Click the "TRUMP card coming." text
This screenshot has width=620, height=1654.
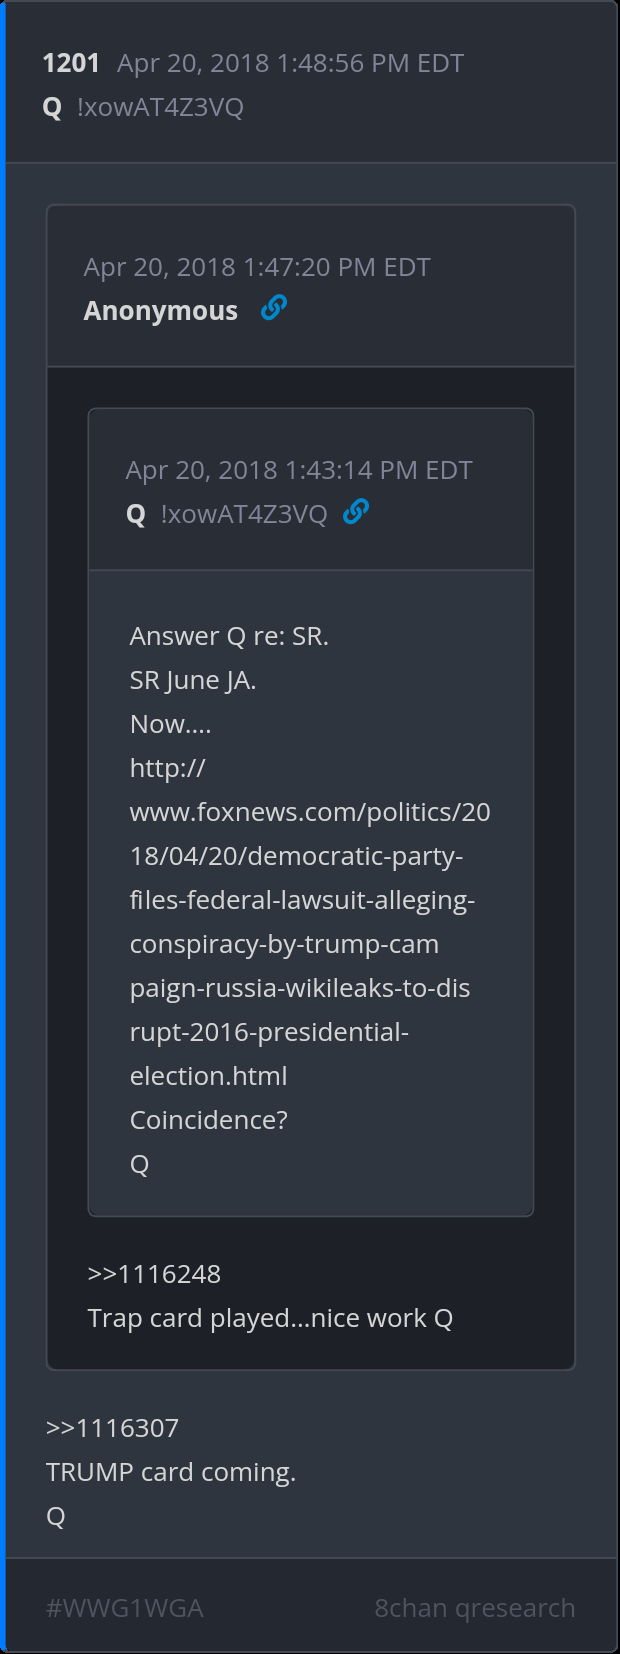click(171, 1472)
